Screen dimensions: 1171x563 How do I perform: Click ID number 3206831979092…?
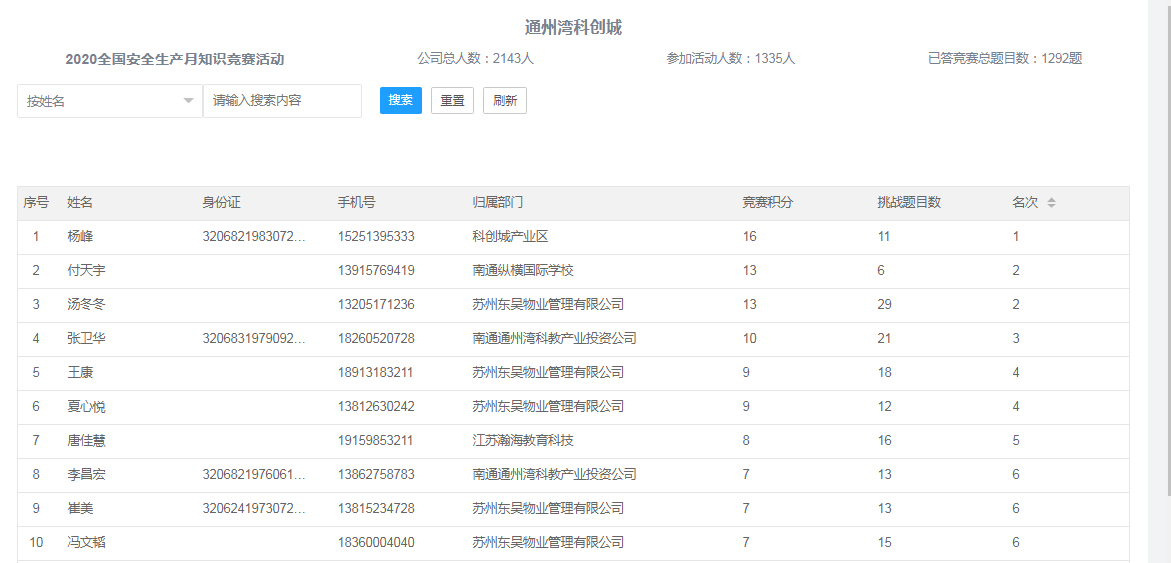[254, 339]
